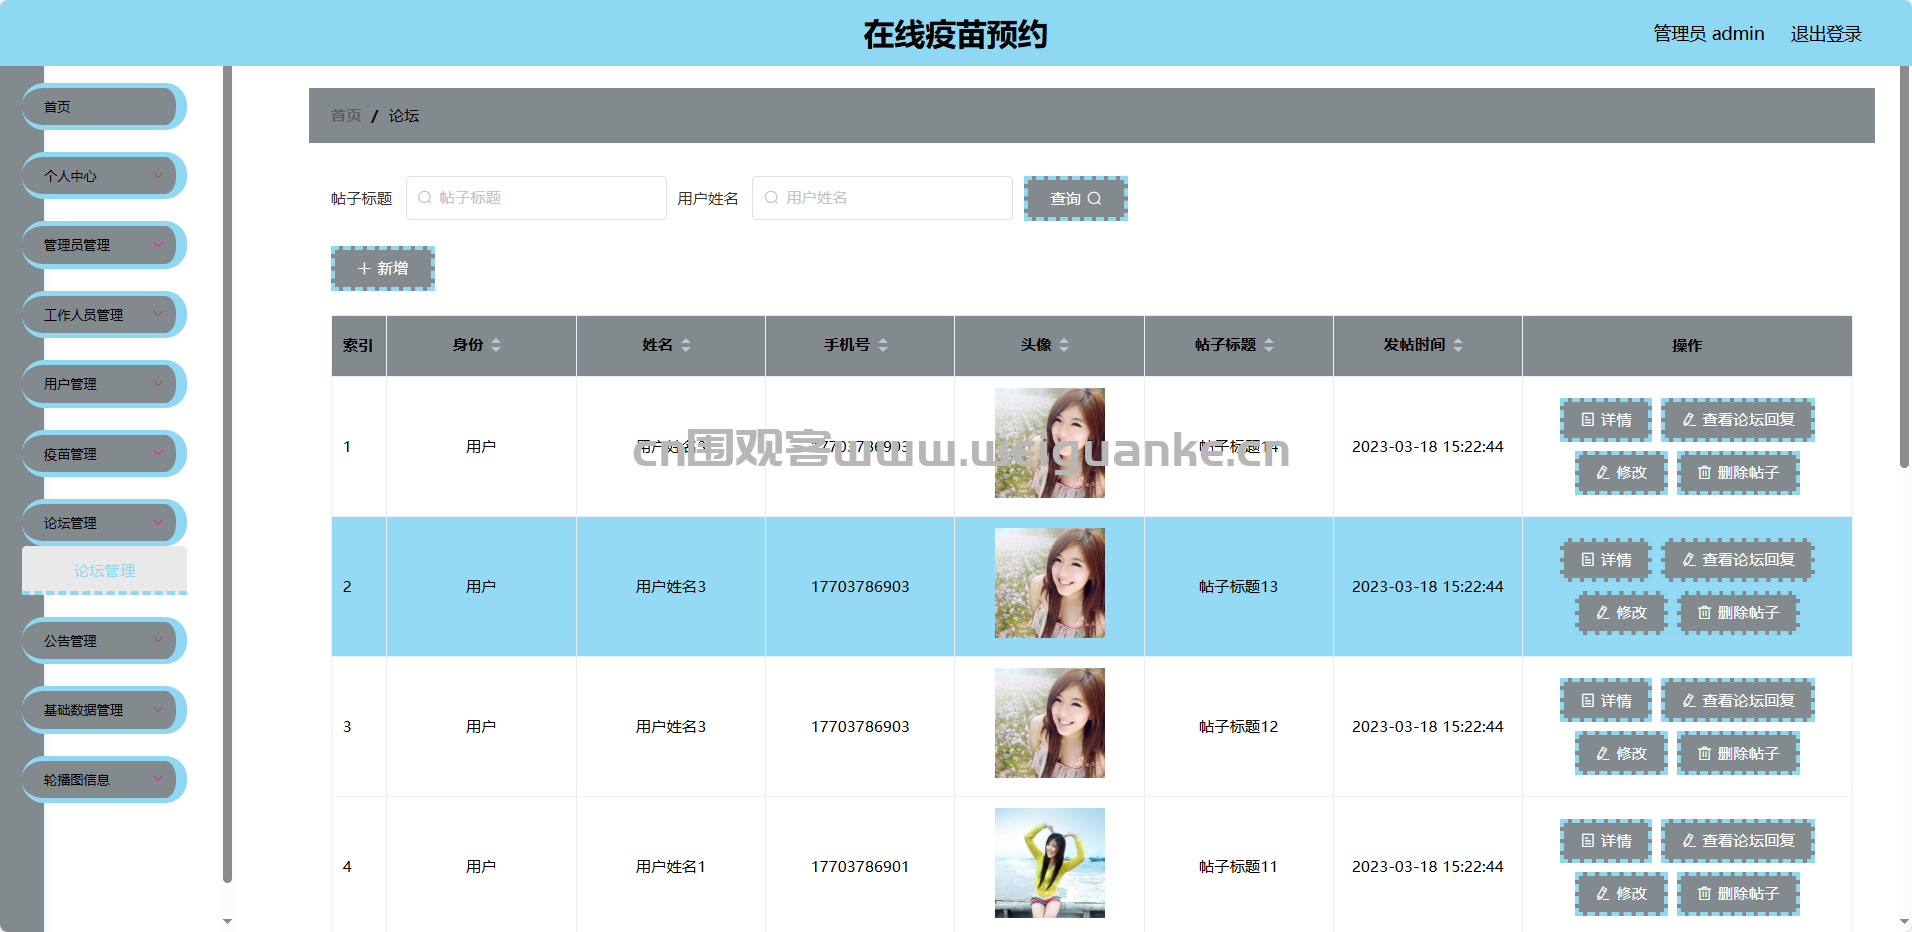This screenshot has width=1912, height=932.
Task: Sort by 手机号 column sort icon
Action: tap(883, 345)
